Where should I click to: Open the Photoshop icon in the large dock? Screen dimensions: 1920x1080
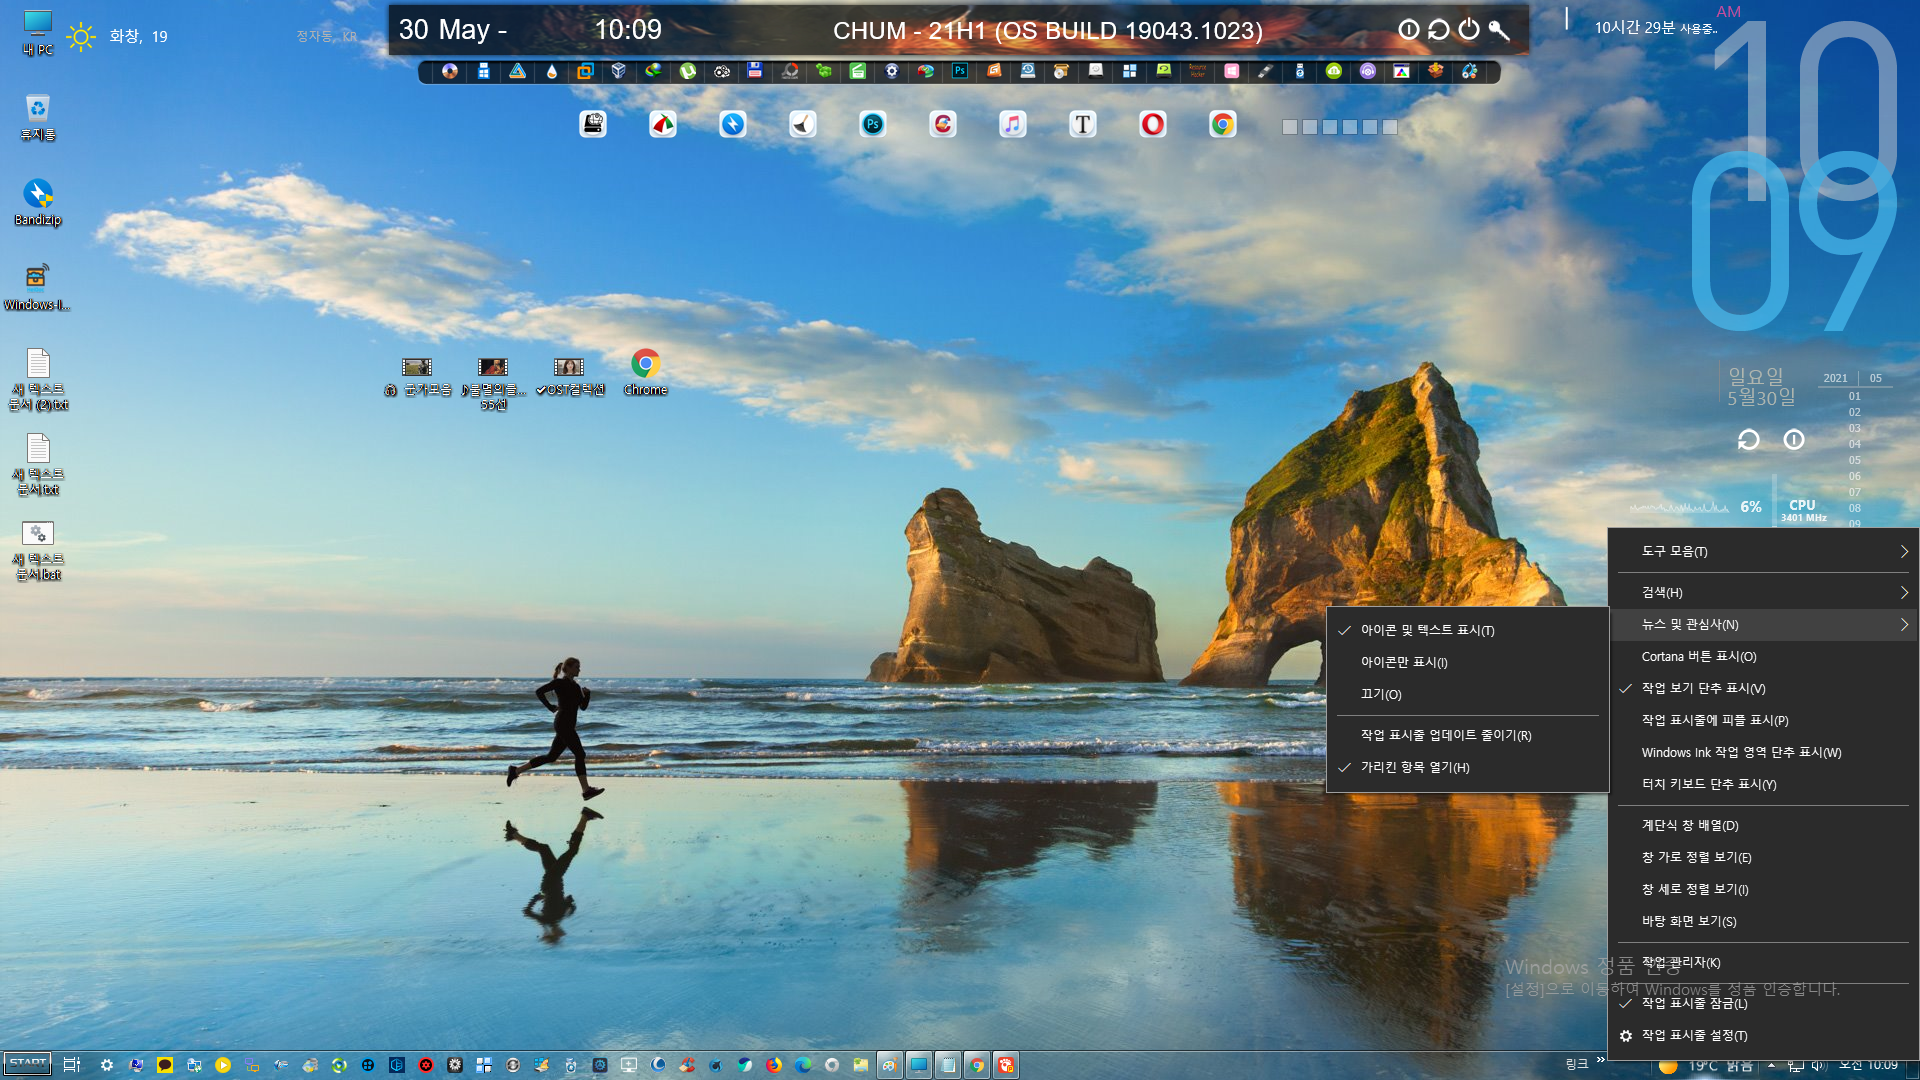click(x=873, y=124)
